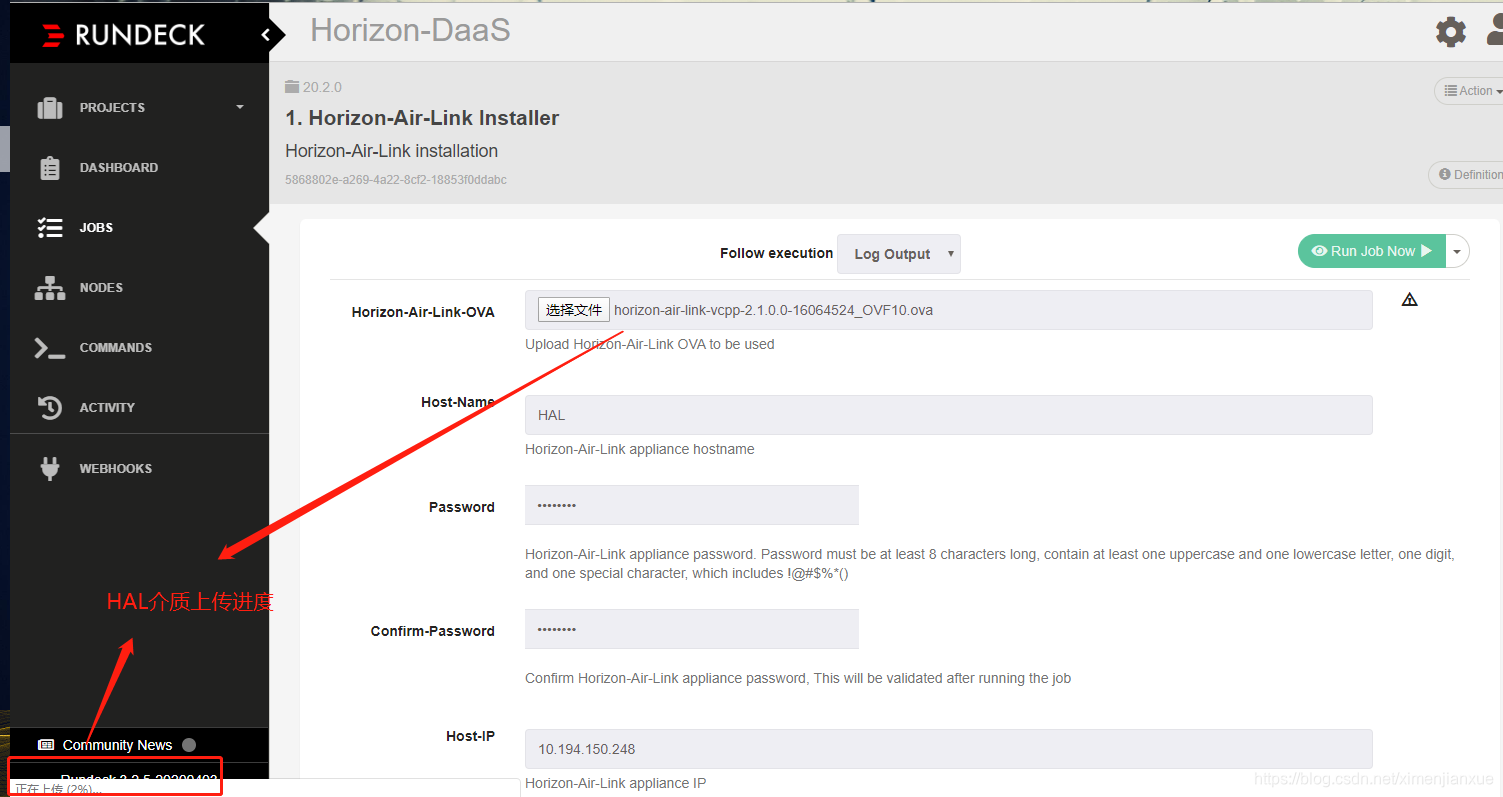
Task: Open the Horizon-DaaS project title
Action: click(410, 31)
